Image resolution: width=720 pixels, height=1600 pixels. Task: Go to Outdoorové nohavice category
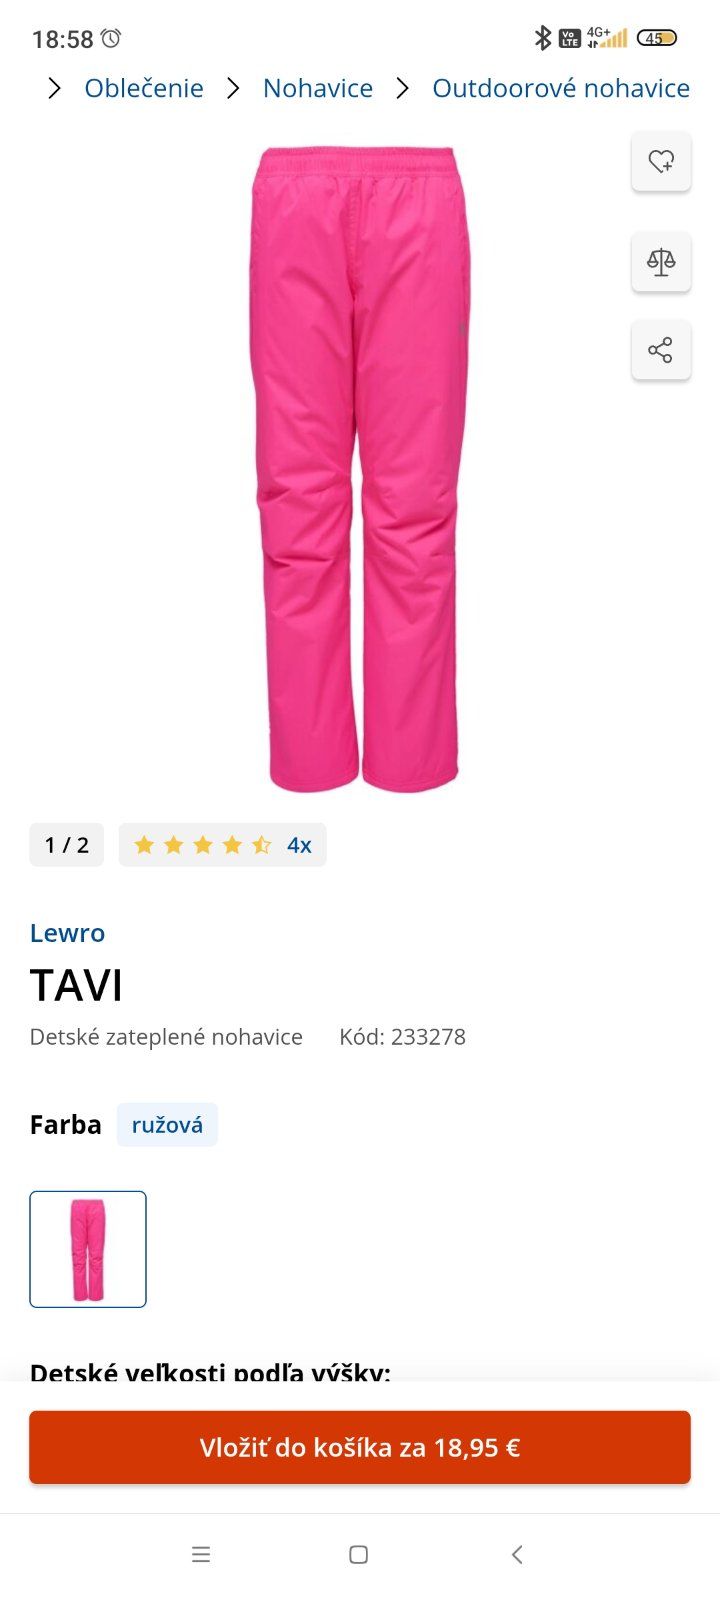561,88
